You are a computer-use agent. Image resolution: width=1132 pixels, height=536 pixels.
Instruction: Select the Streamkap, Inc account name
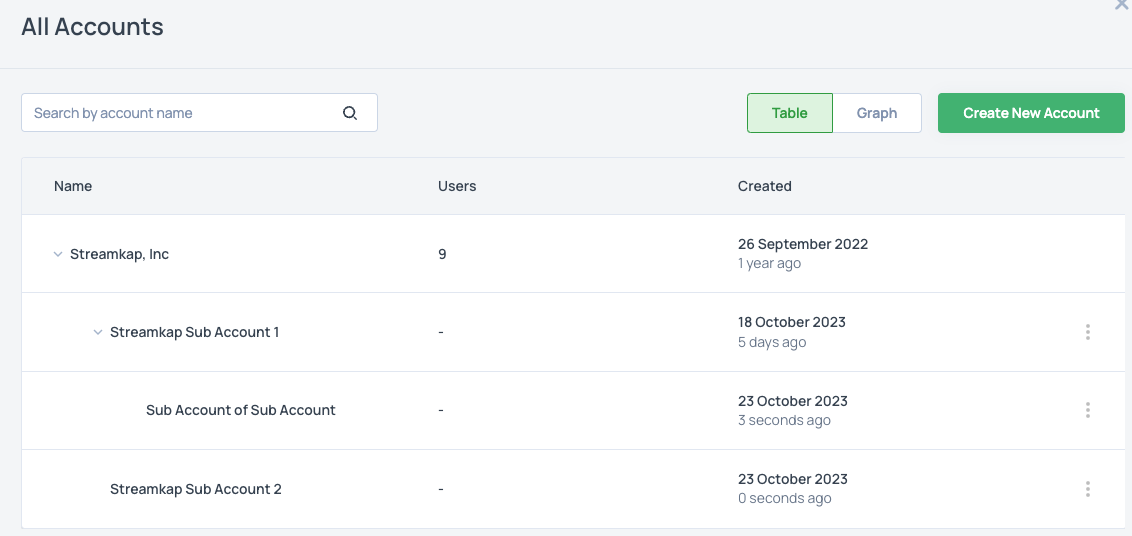click(x=119, y=254)
